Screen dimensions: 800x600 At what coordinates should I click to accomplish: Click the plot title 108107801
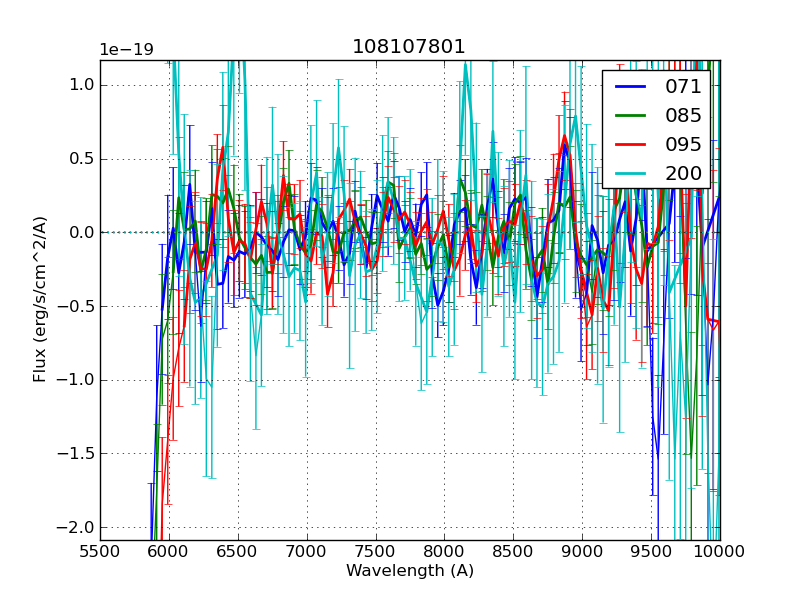tap(409, 47)
